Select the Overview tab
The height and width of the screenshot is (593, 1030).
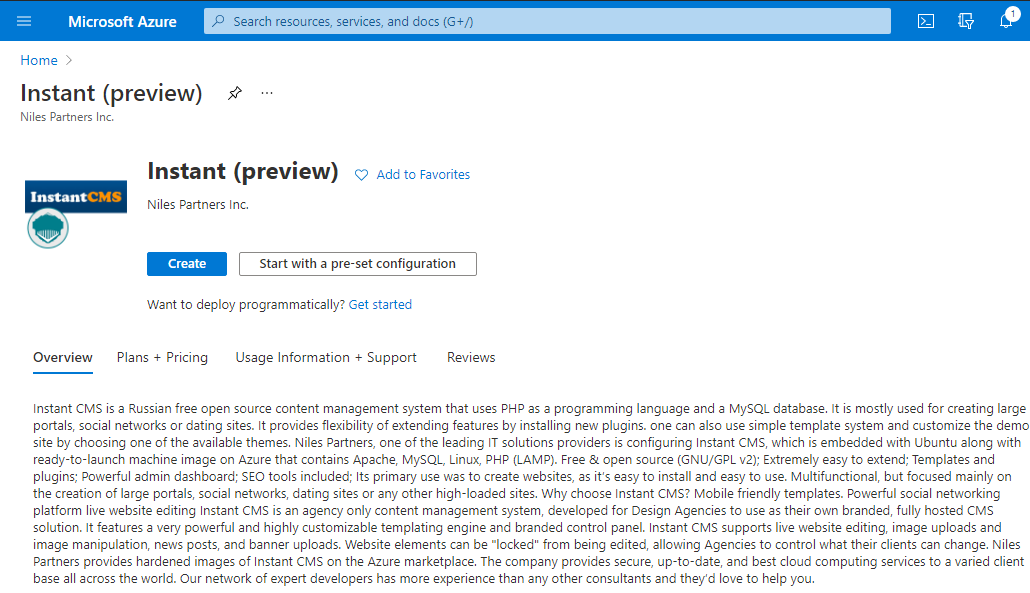coord(63,357)
